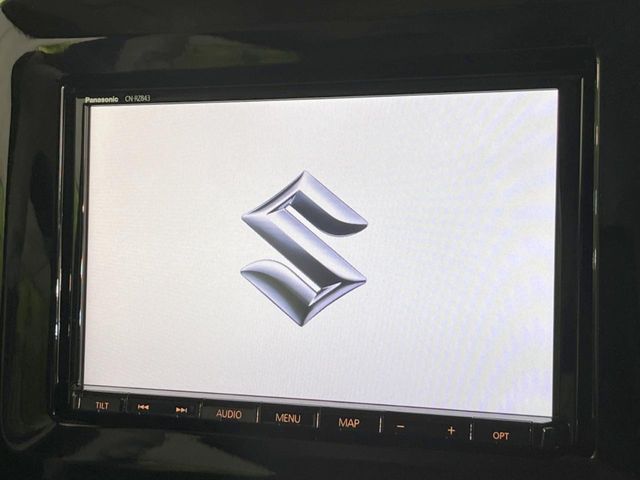Raise volume with the plus button
This screenshot has width=640, height=480.
pos(450,431)
